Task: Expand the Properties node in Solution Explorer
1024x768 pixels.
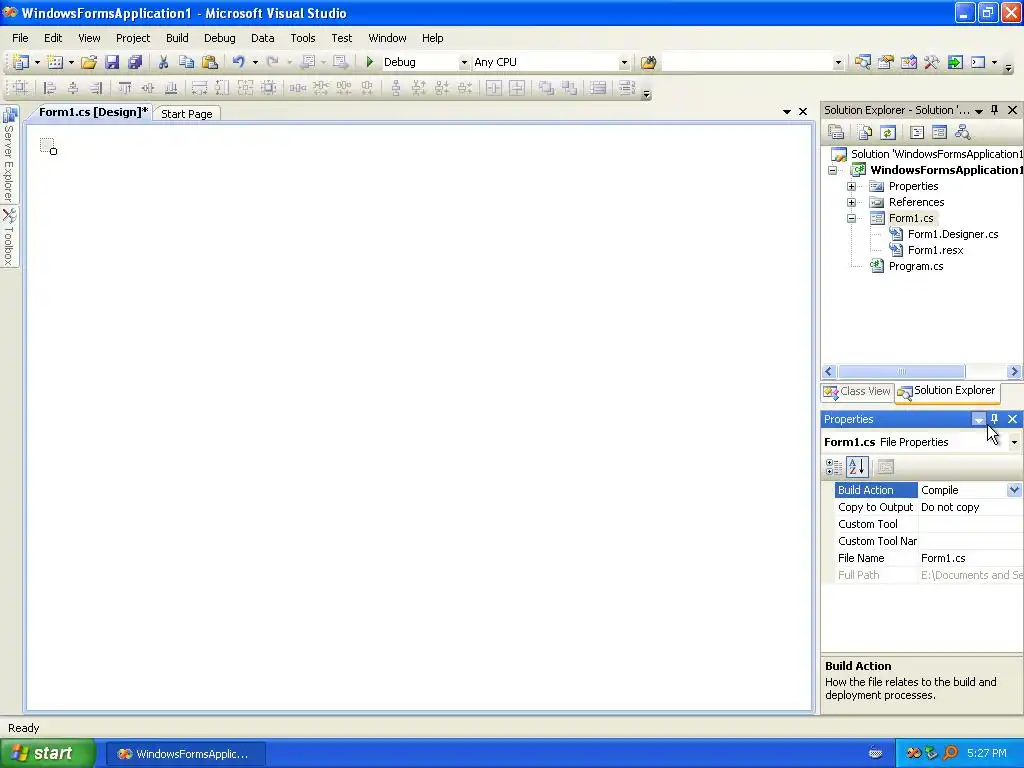Action: [x=852, y=186]
